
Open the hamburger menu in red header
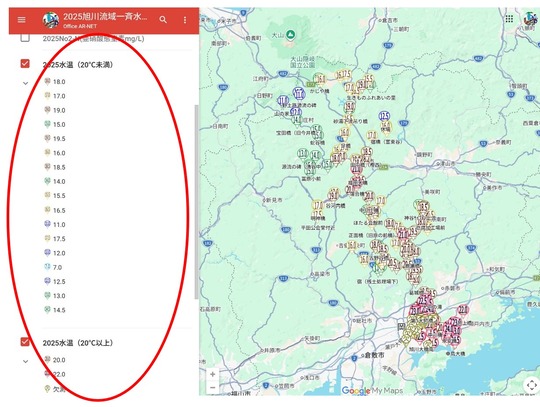(21, 20)
